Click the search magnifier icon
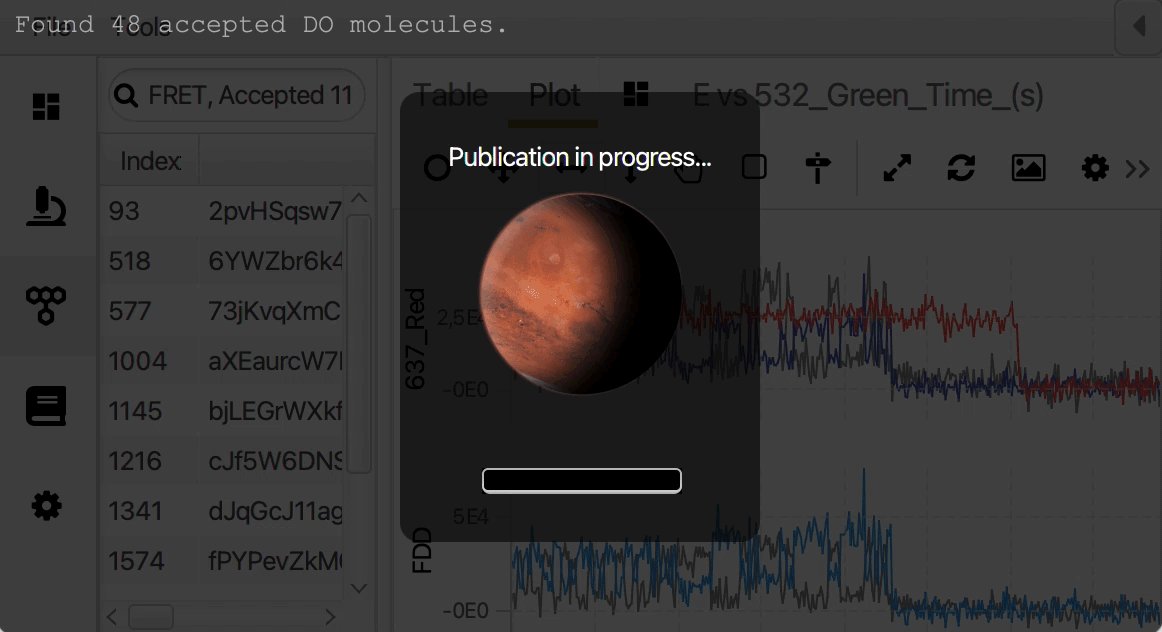Image resolution: width=1162 pixels, height=632 pixels. [x=126, y=96]
